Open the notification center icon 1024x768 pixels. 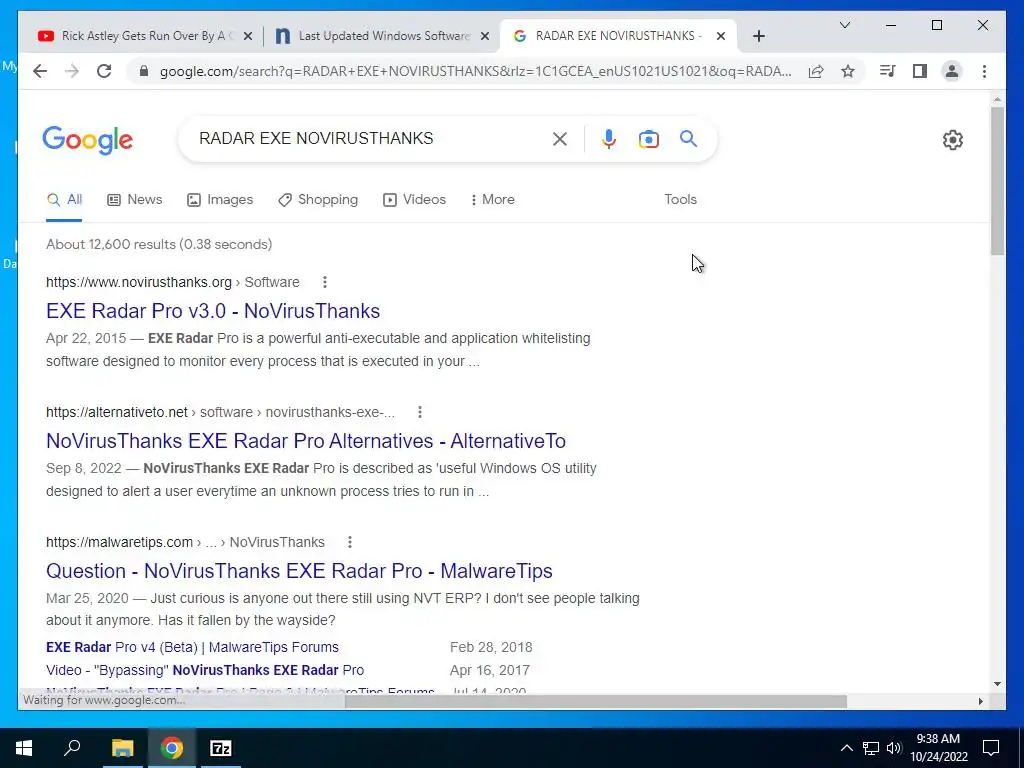coord(991,748)
